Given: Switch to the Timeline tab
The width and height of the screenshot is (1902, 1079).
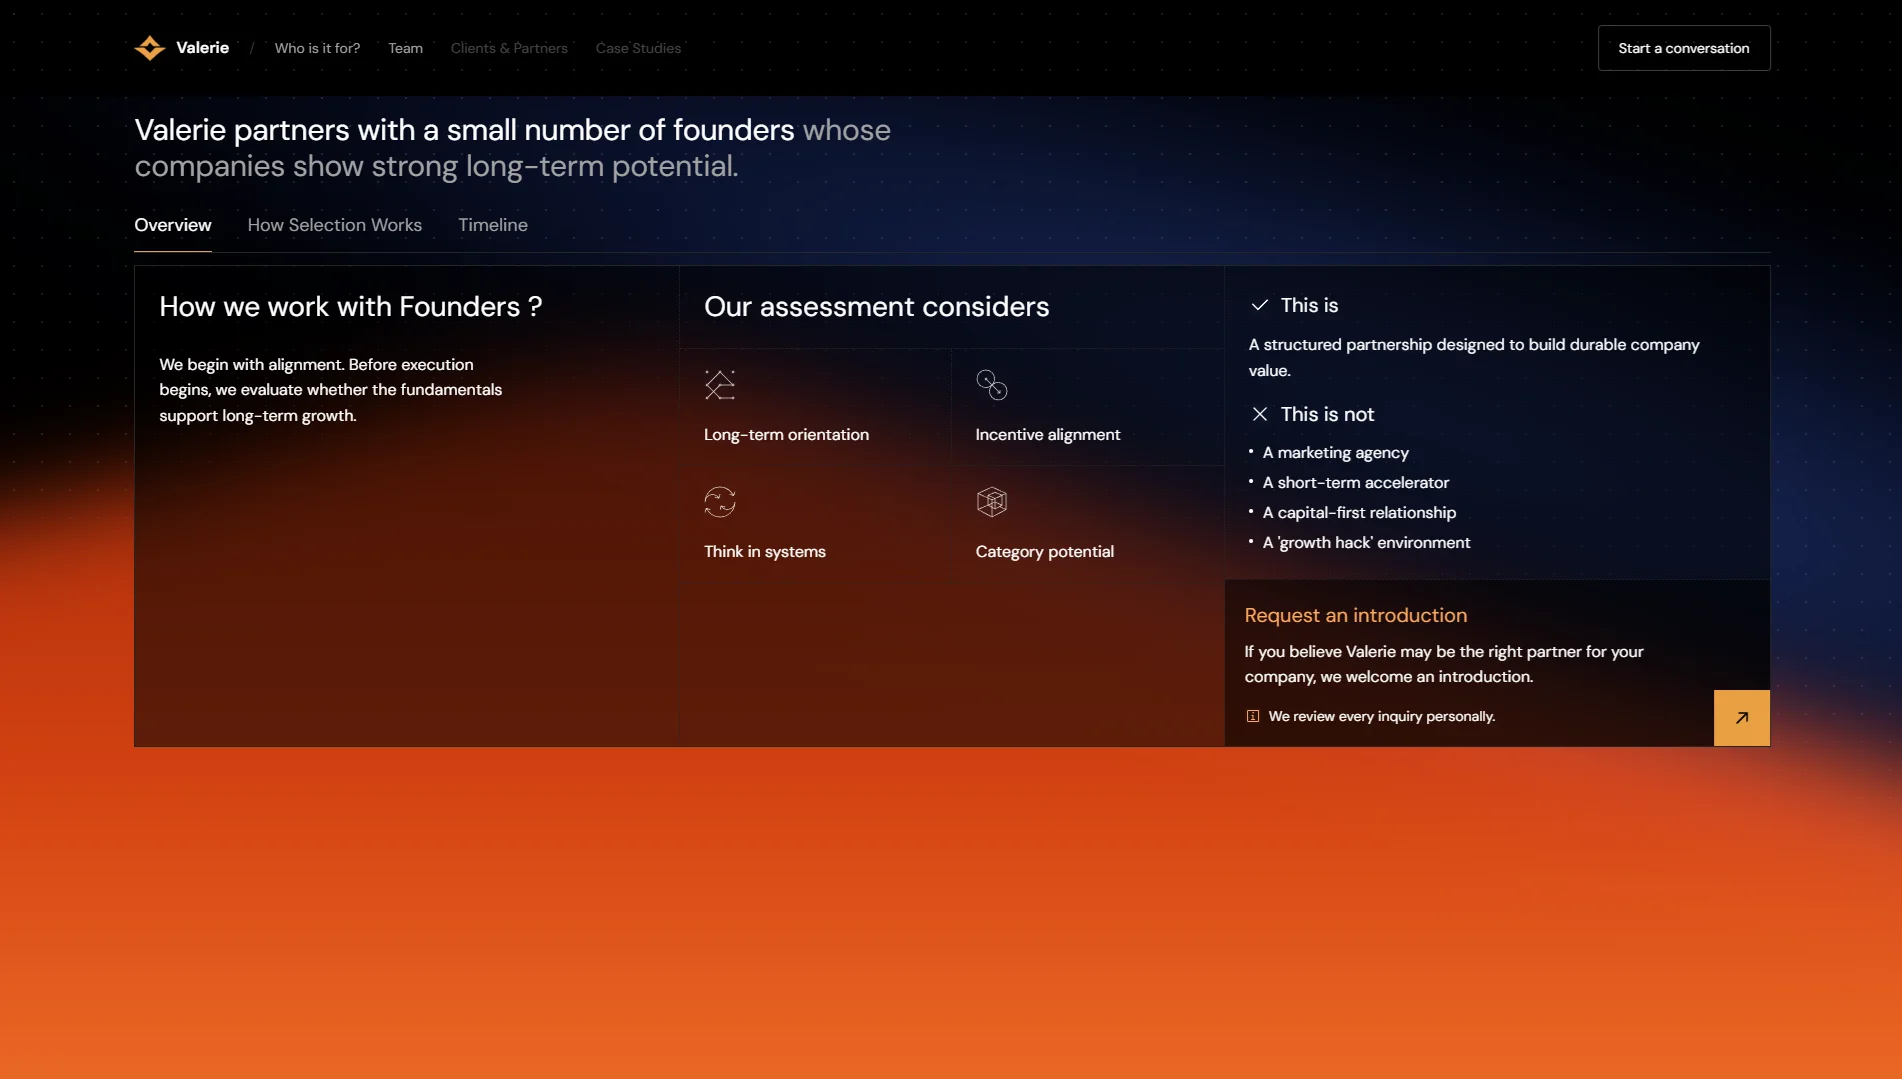Looking at the screenshot, I should [x=493, y=225].
